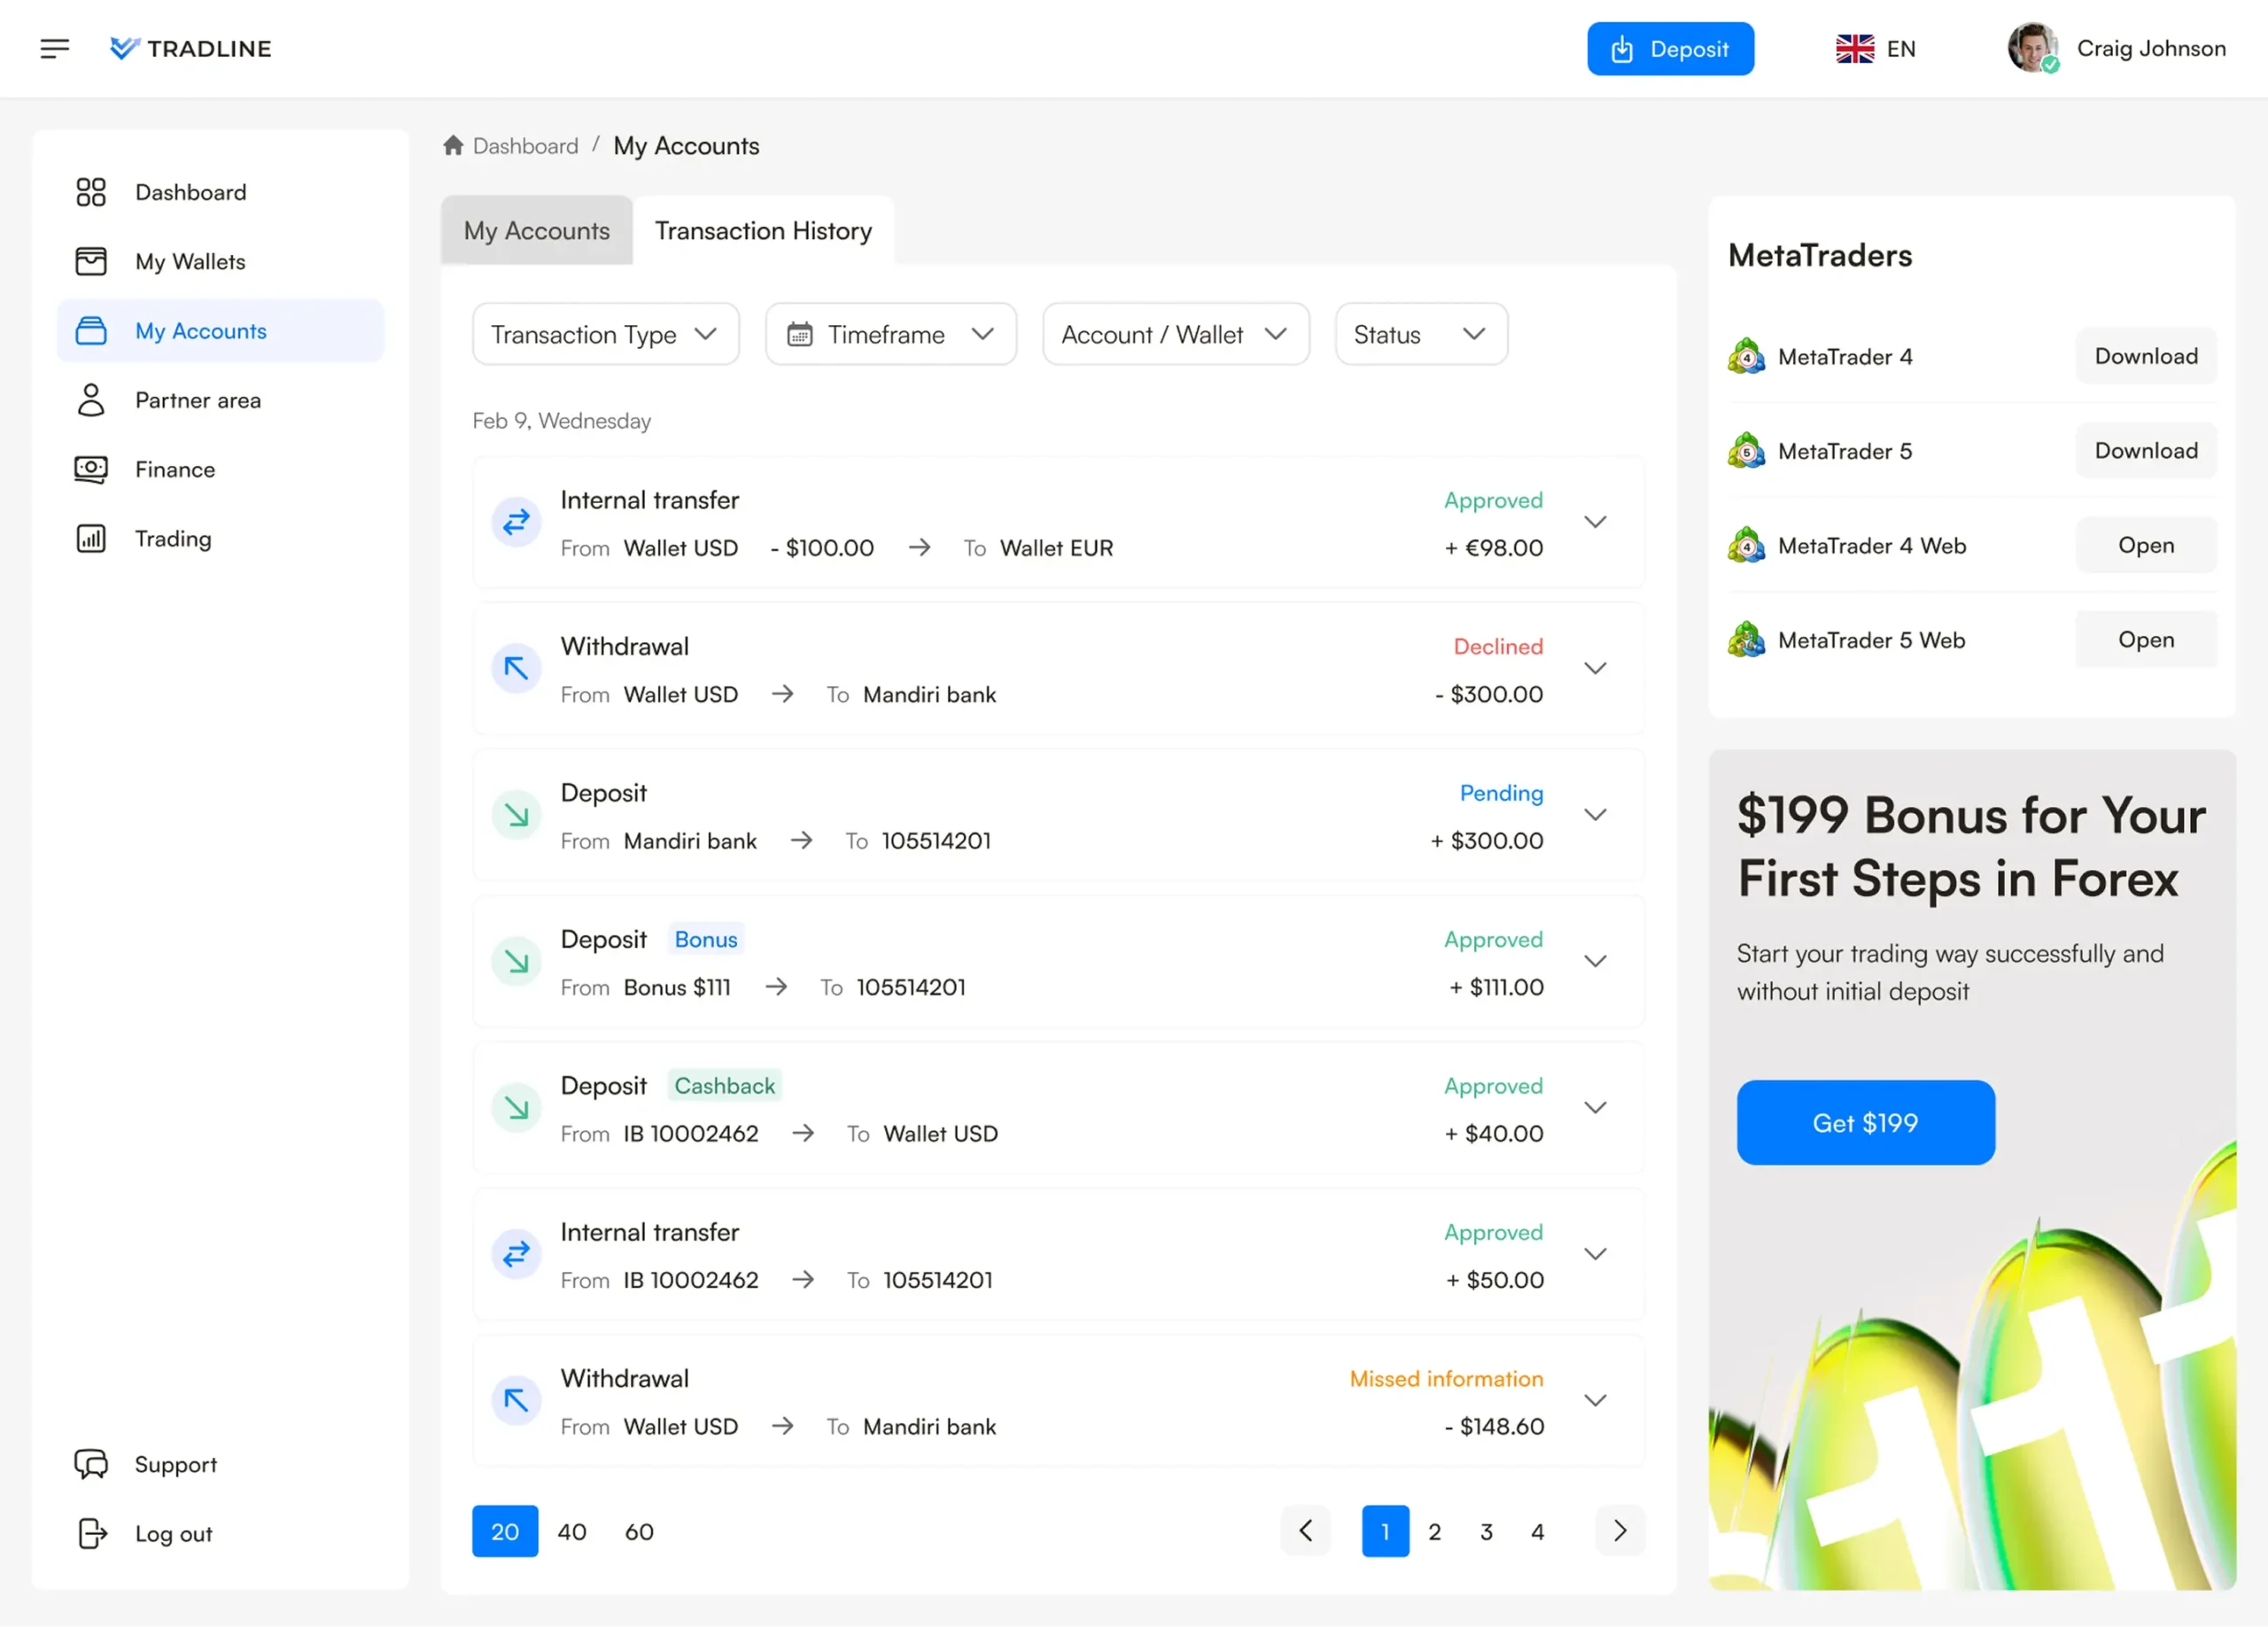Open the home icon in breadcrumb
2268x1627 pixels.
(453, 146)
